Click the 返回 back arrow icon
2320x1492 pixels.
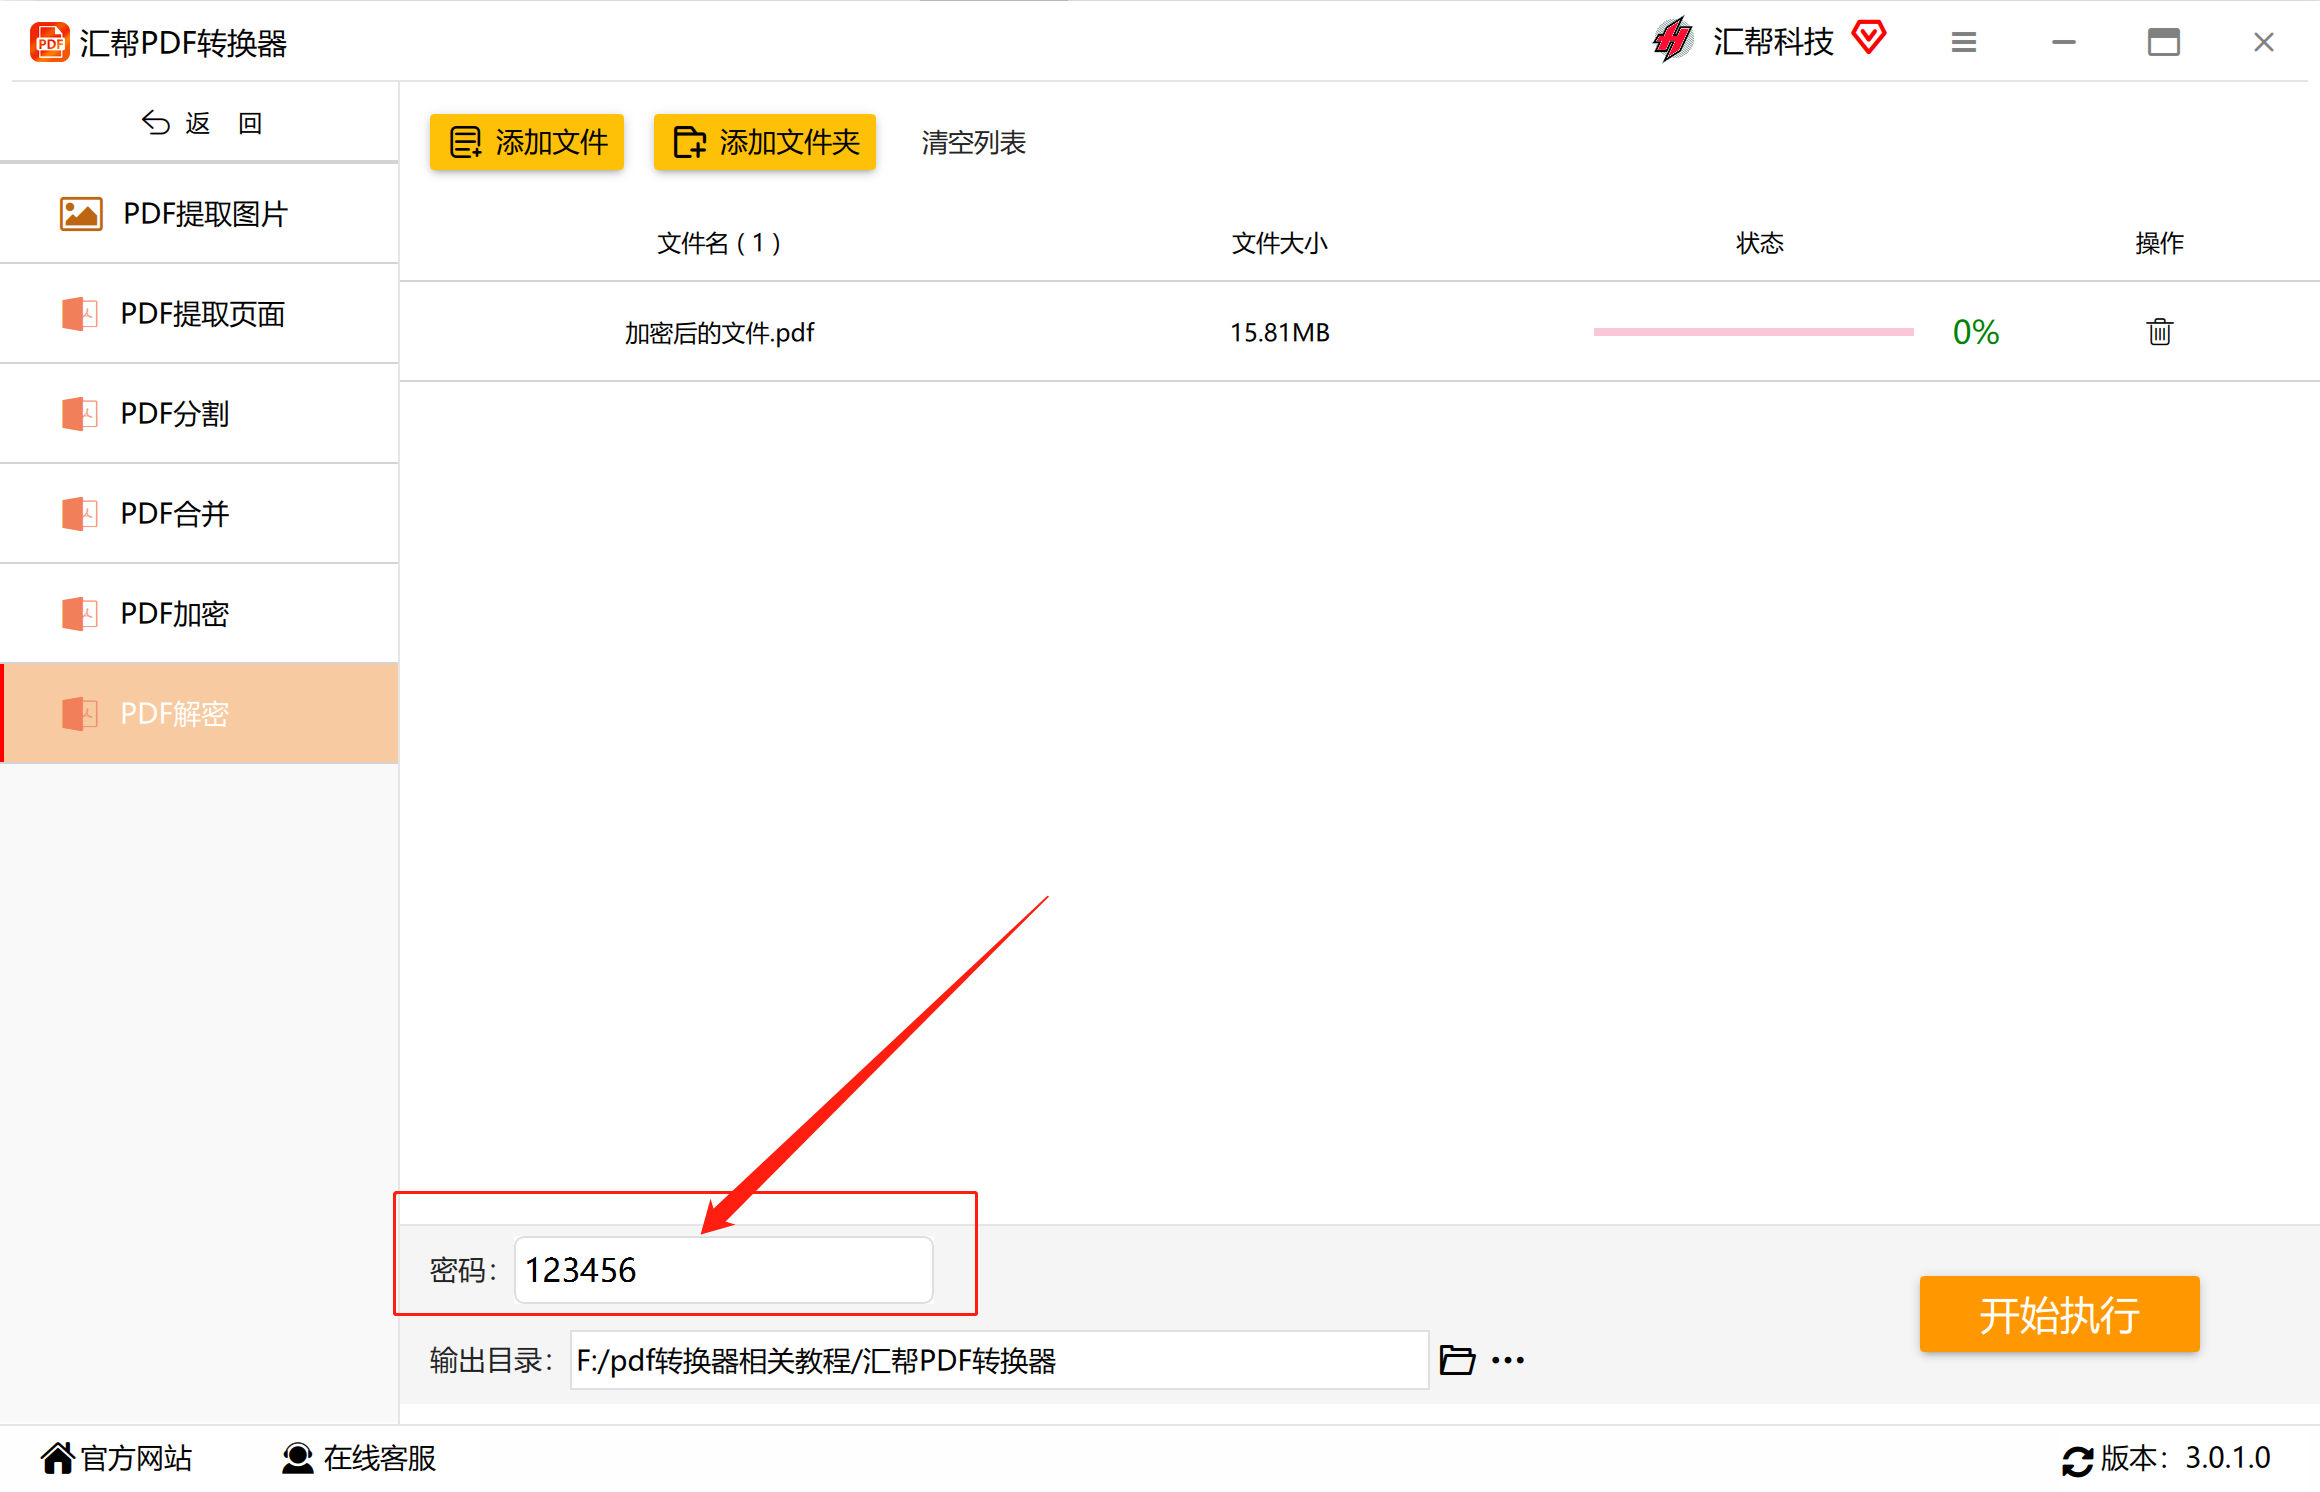click(155, 123)
